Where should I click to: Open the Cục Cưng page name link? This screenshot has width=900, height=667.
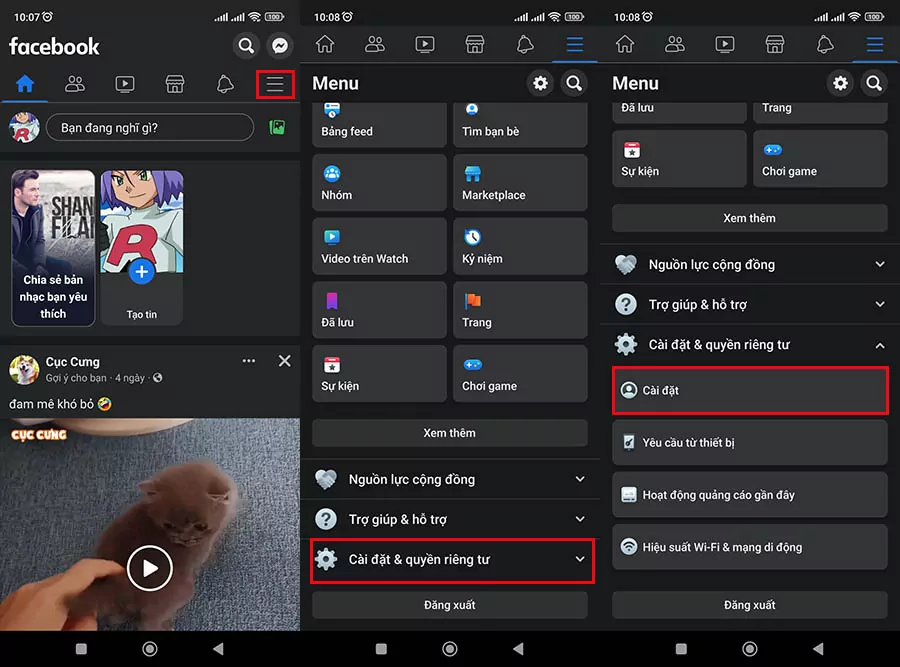(x=72, y=362)
